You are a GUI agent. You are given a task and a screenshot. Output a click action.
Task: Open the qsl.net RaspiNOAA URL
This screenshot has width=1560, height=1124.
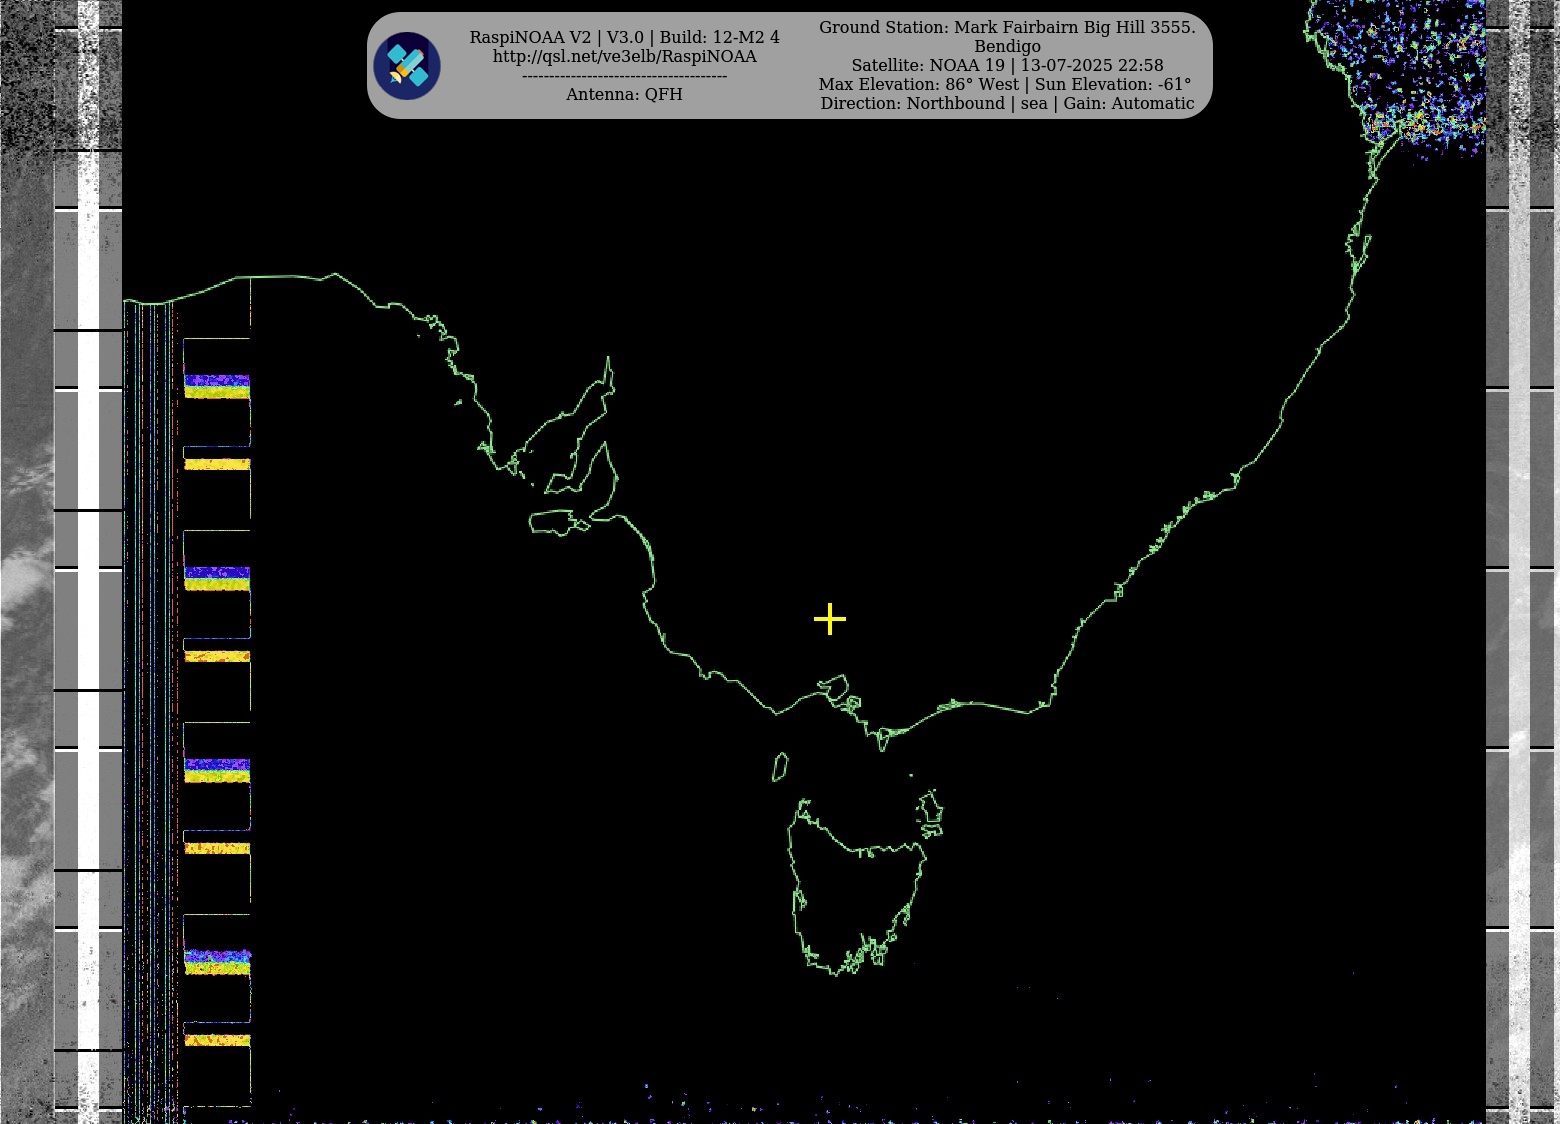click(624, 57)
